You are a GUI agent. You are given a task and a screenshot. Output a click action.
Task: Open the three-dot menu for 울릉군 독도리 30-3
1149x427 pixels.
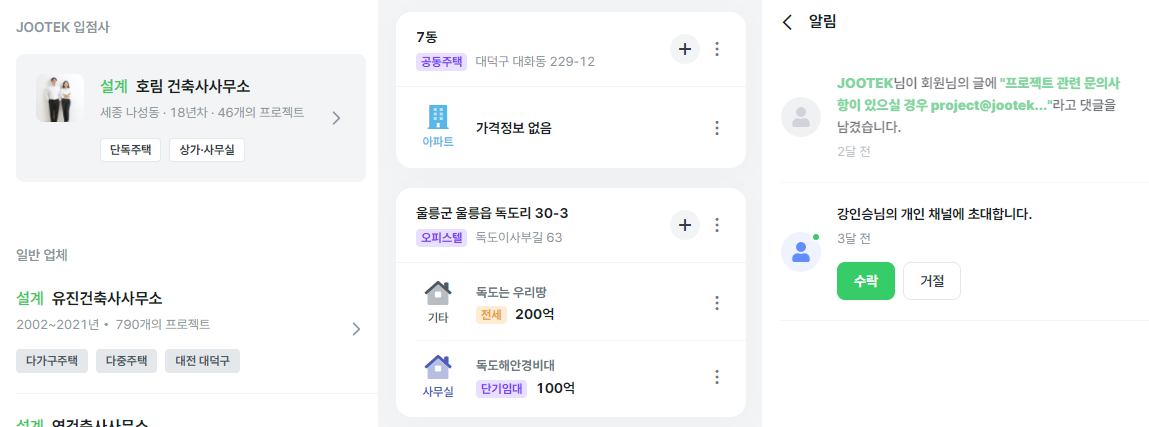(x=717, y=226)
